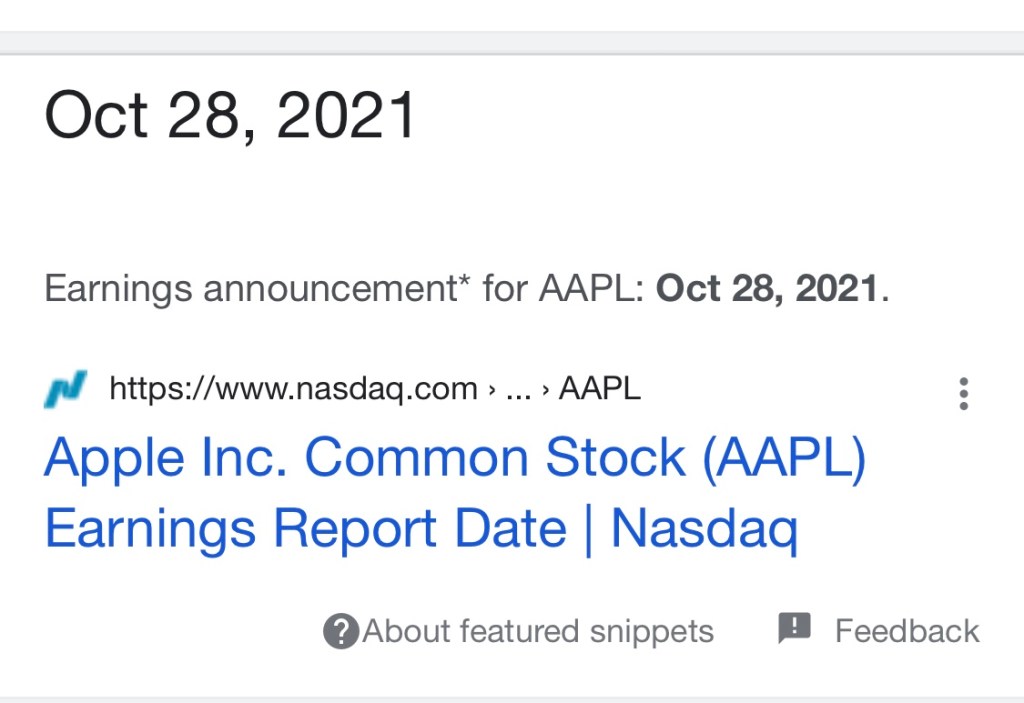Click the first breadcrumb chevron after nasdaq.com
1024x703 pixels.
pyautogui.click(x=492, y=389)
